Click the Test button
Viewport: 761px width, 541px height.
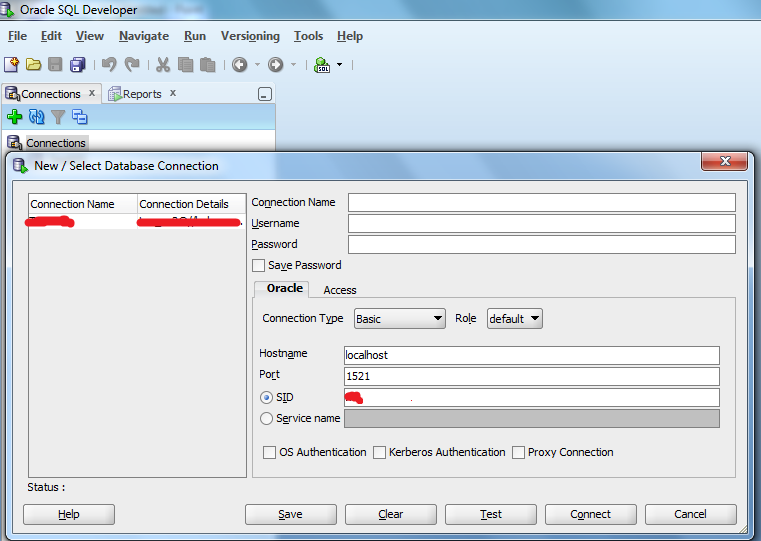pyautogui.click(x=491, y=514)
